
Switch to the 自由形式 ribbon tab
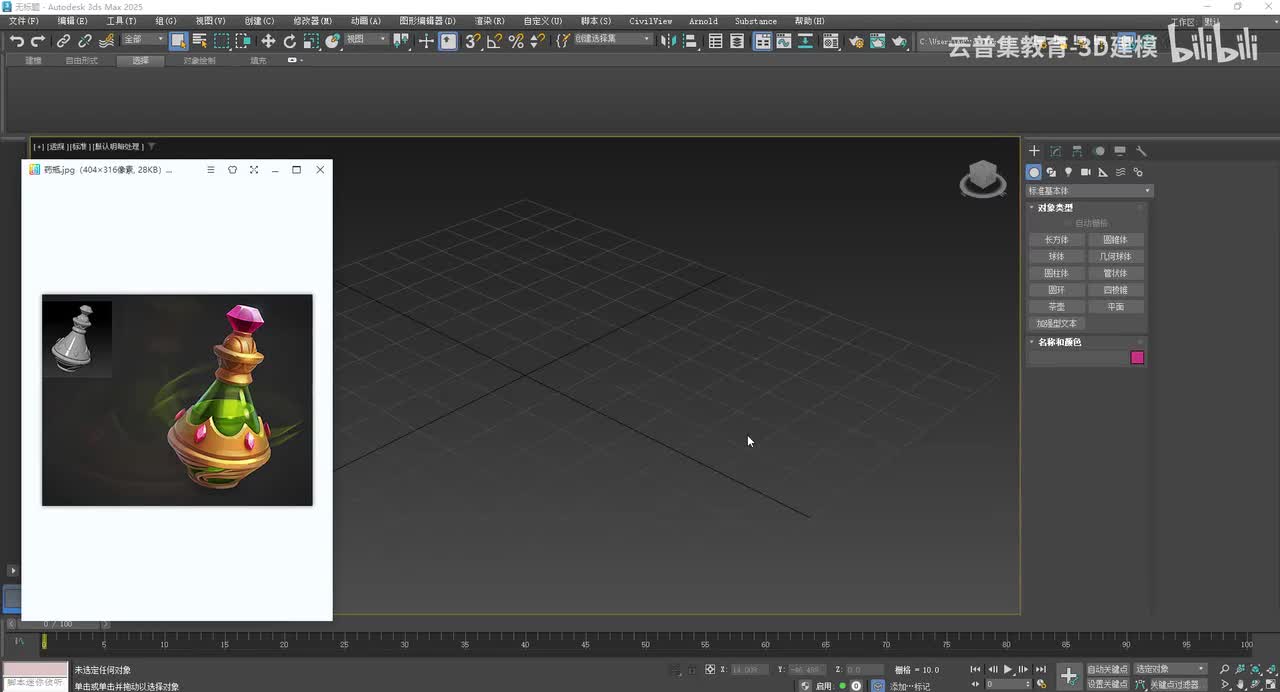(82, 61)
